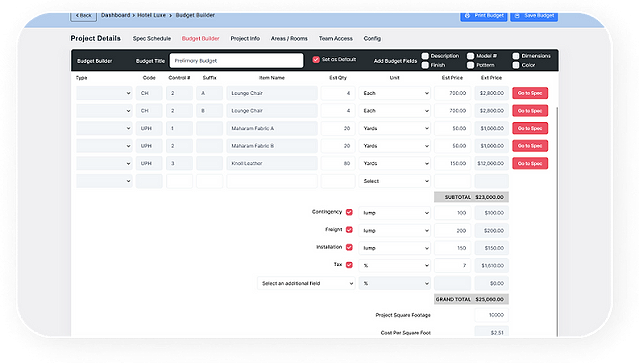
Task: Open the Team Access tab
Action: click(x=335, y=38)
